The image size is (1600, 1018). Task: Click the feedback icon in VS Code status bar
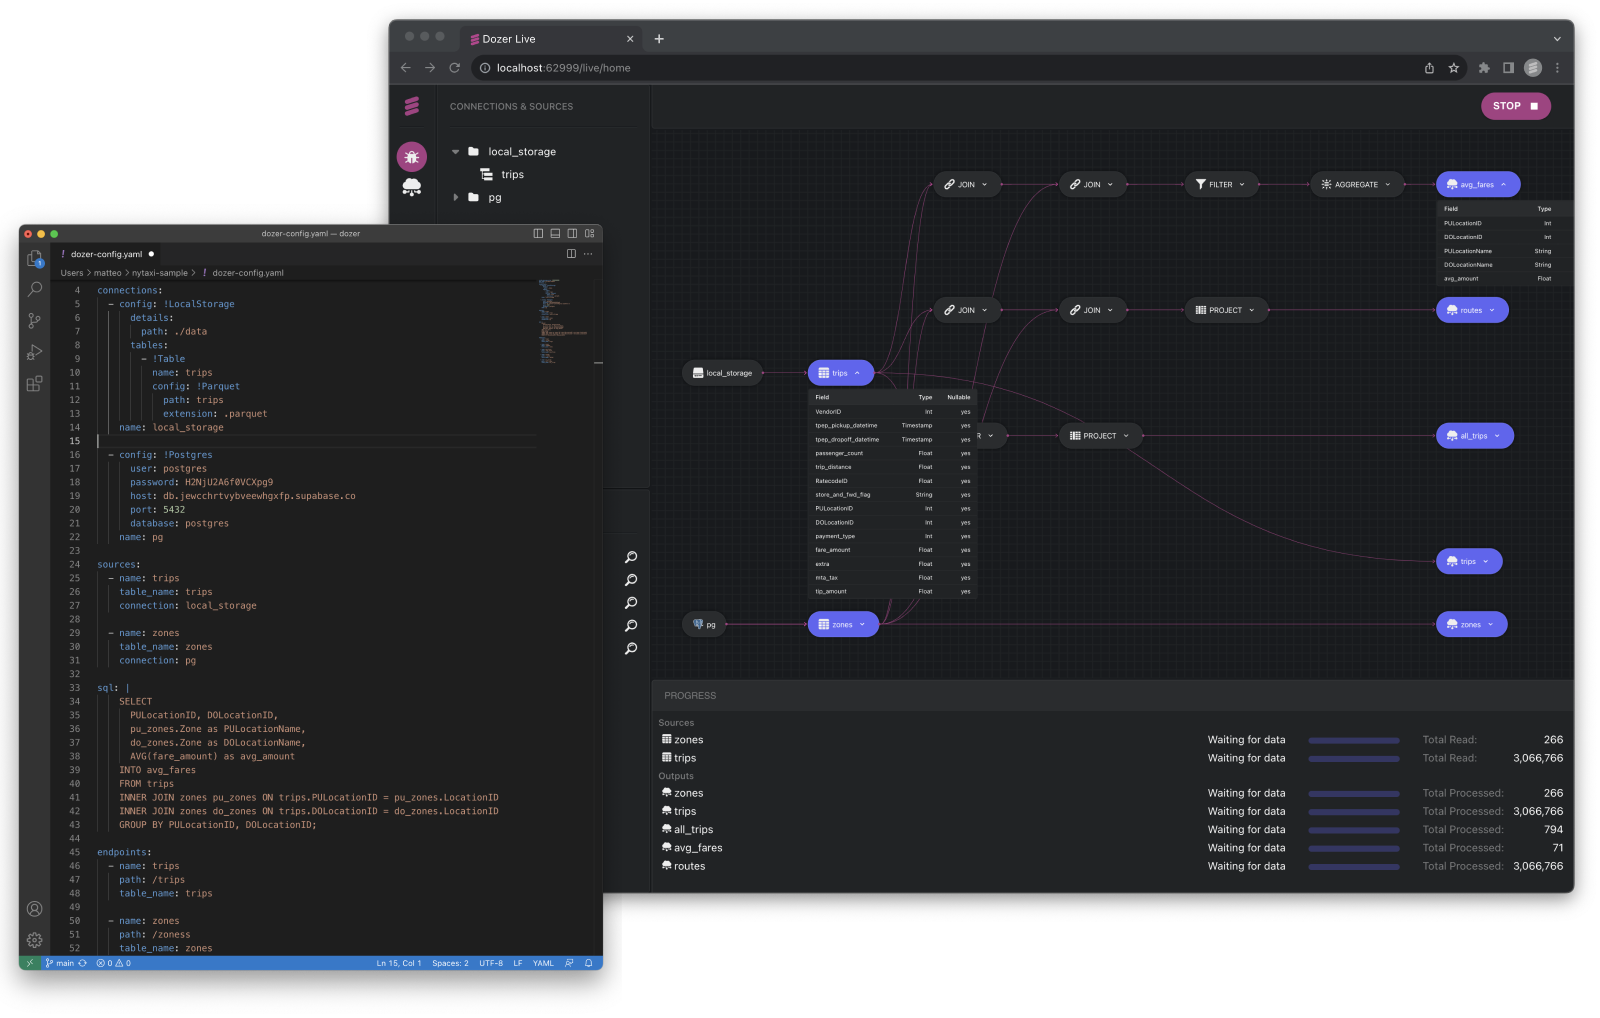[x=569, y=963]
